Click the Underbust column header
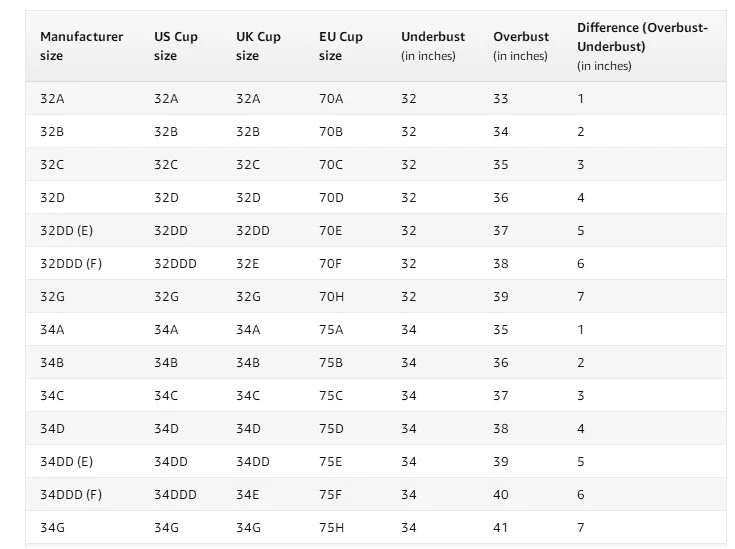Viewport: 735px width, 549px height. pyautogui.click(x=433, y=46)
